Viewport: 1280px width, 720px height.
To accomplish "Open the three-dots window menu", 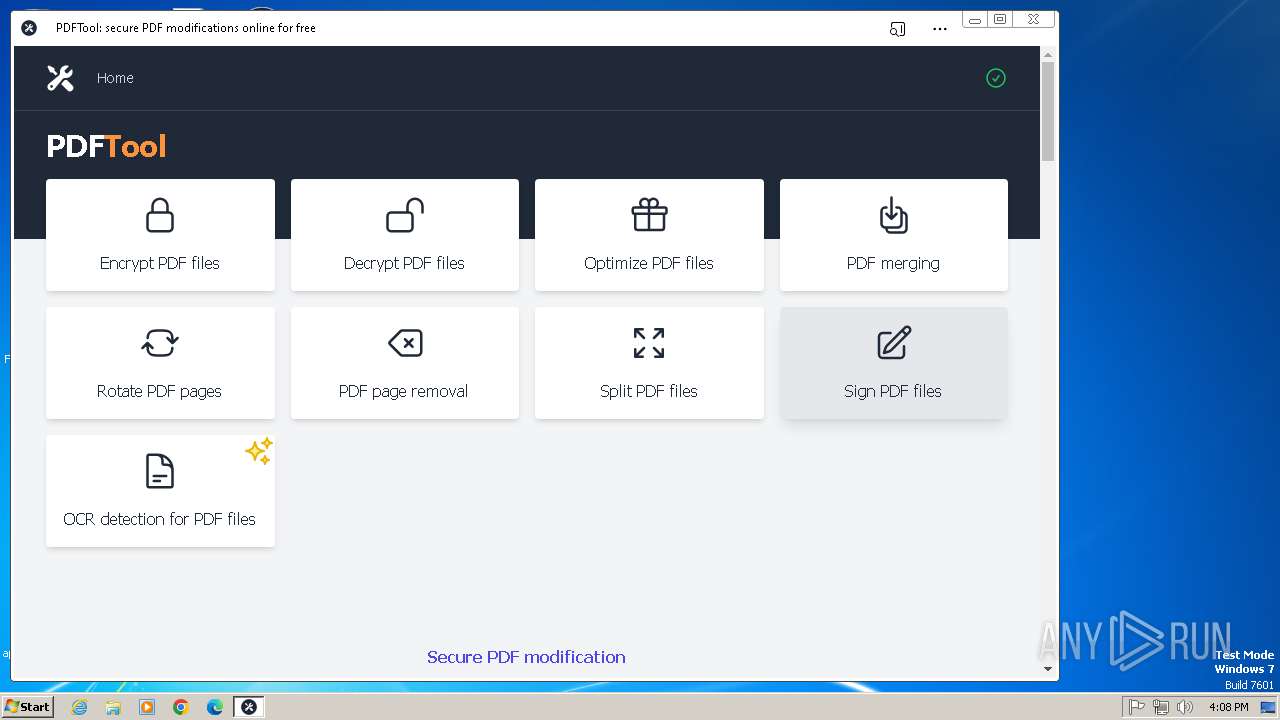I will (x=939, y=29).
